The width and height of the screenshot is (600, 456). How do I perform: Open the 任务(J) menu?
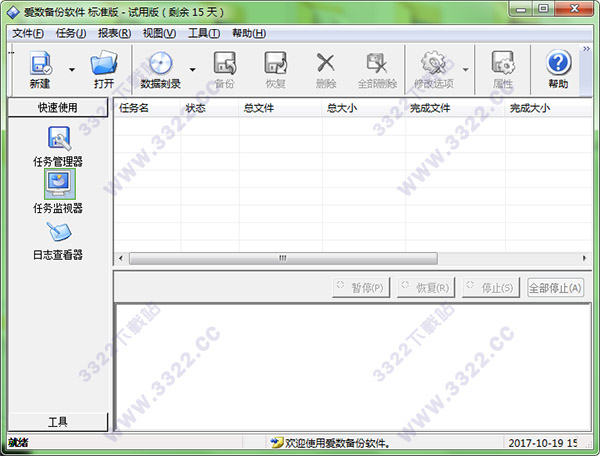pyautogui.click(x=71, y=34)
